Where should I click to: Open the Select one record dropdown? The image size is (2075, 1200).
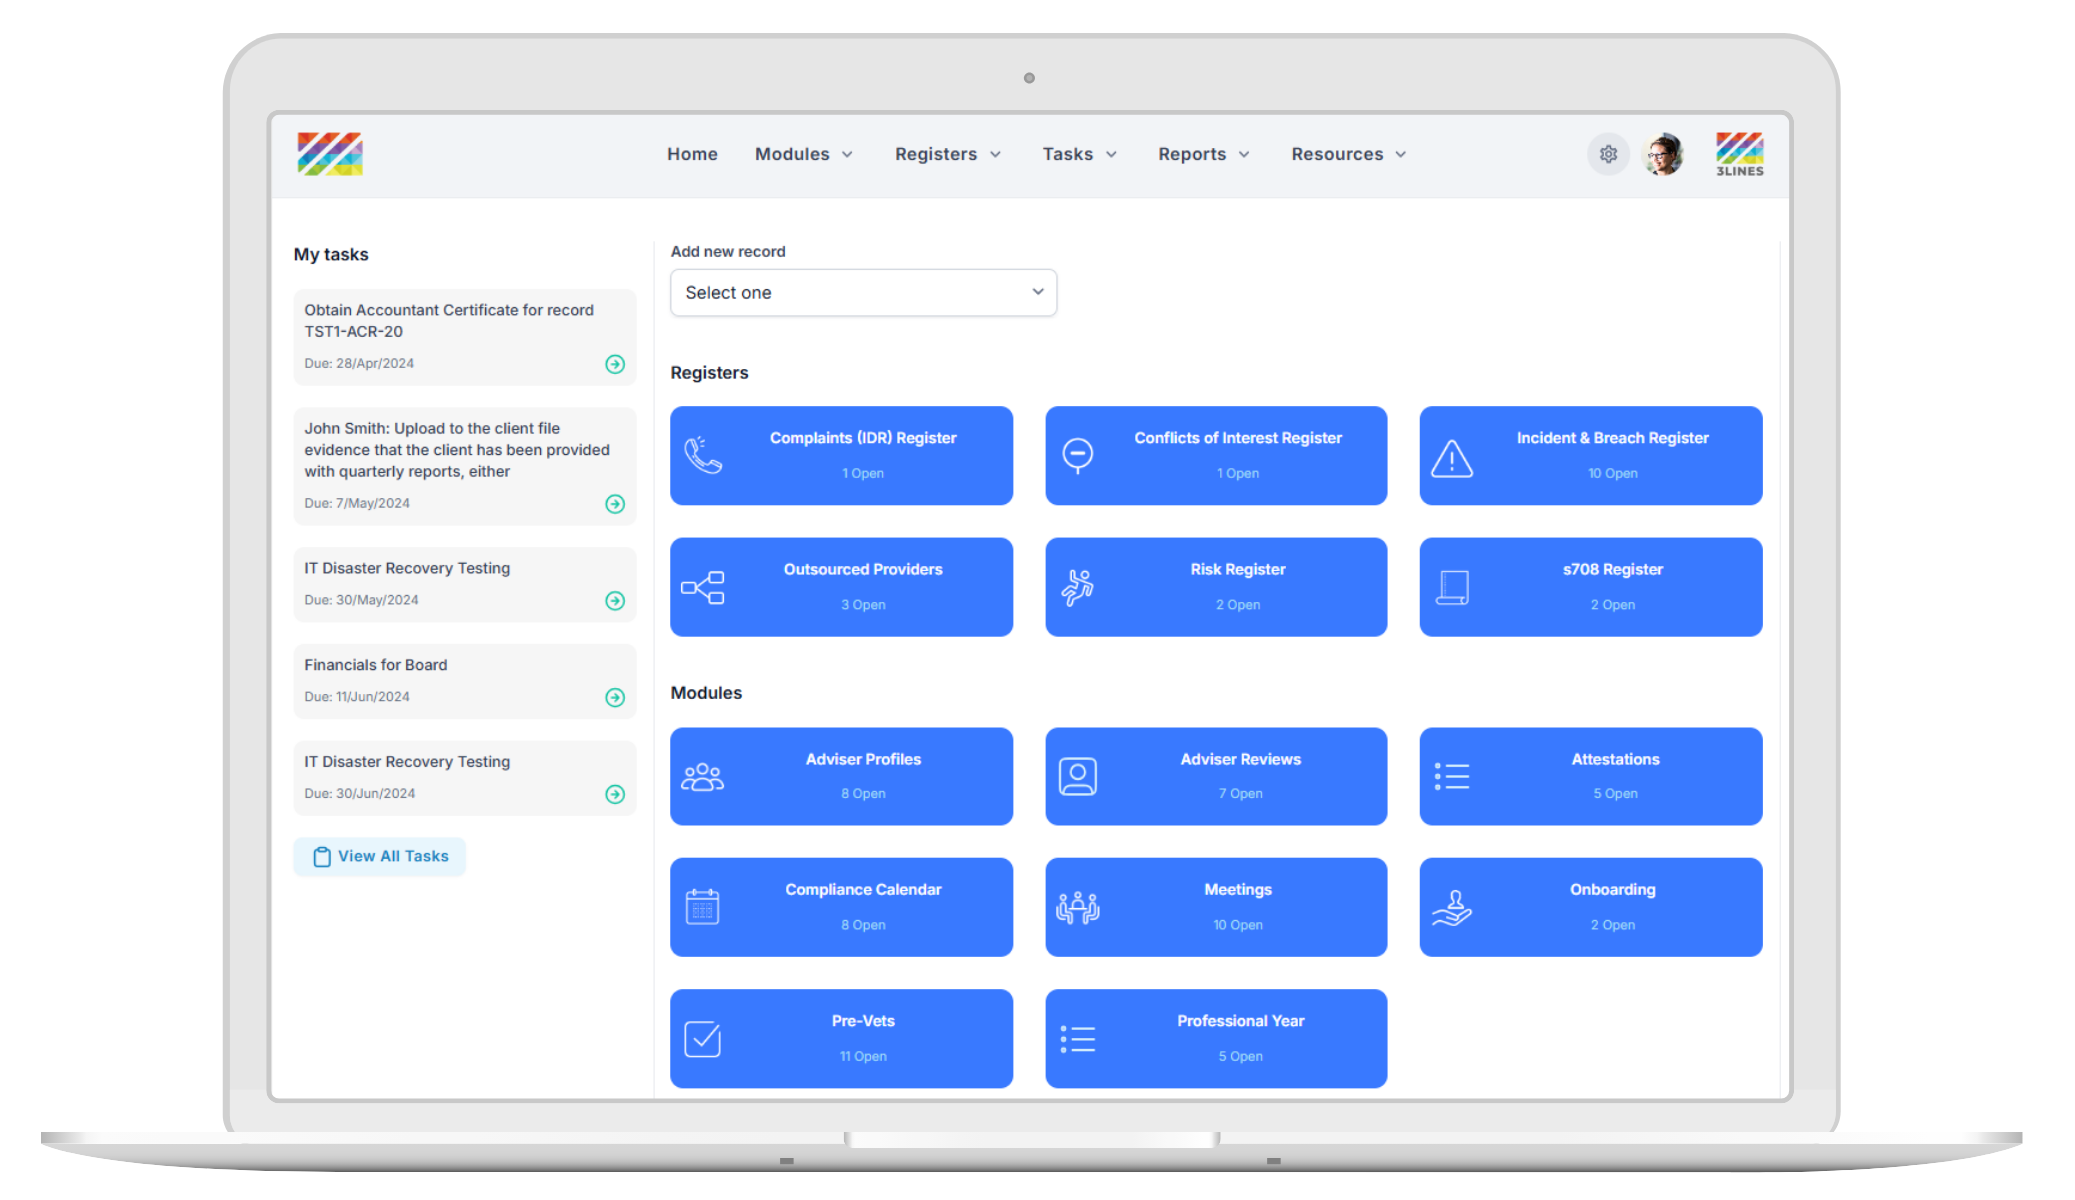coord(863,292)
